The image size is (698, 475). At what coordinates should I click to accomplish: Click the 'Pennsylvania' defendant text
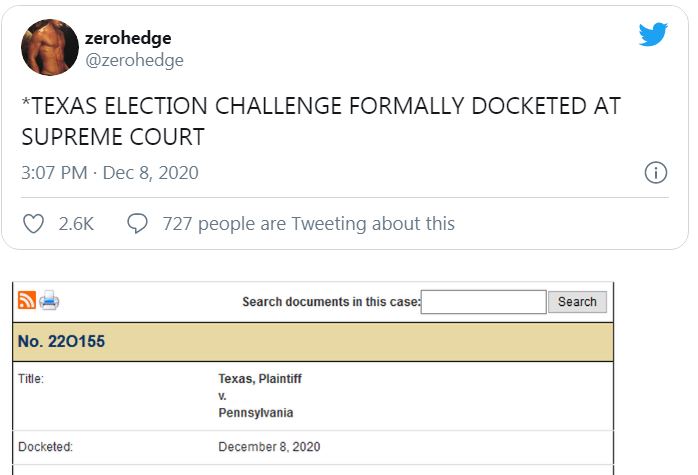[256, 413]
